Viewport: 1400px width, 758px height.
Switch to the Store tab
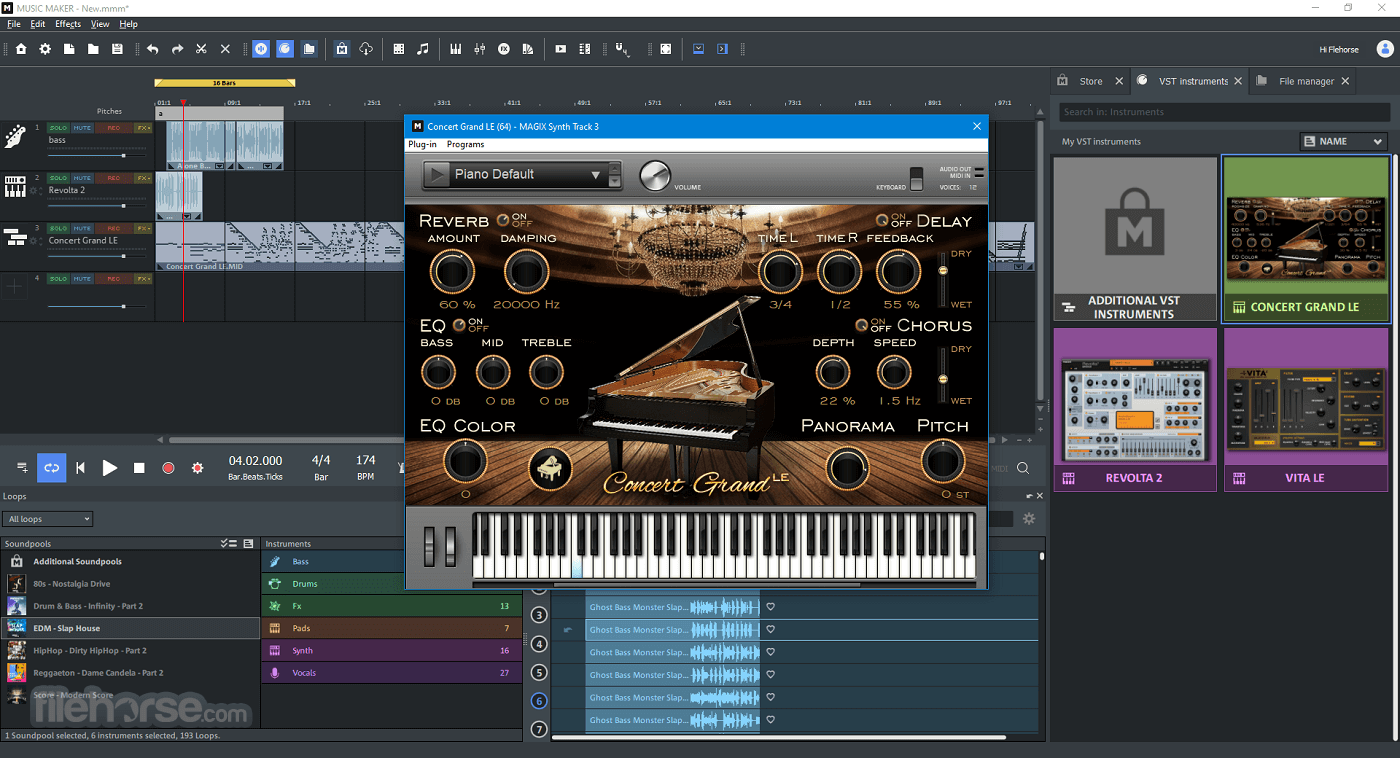[1091, 81]
